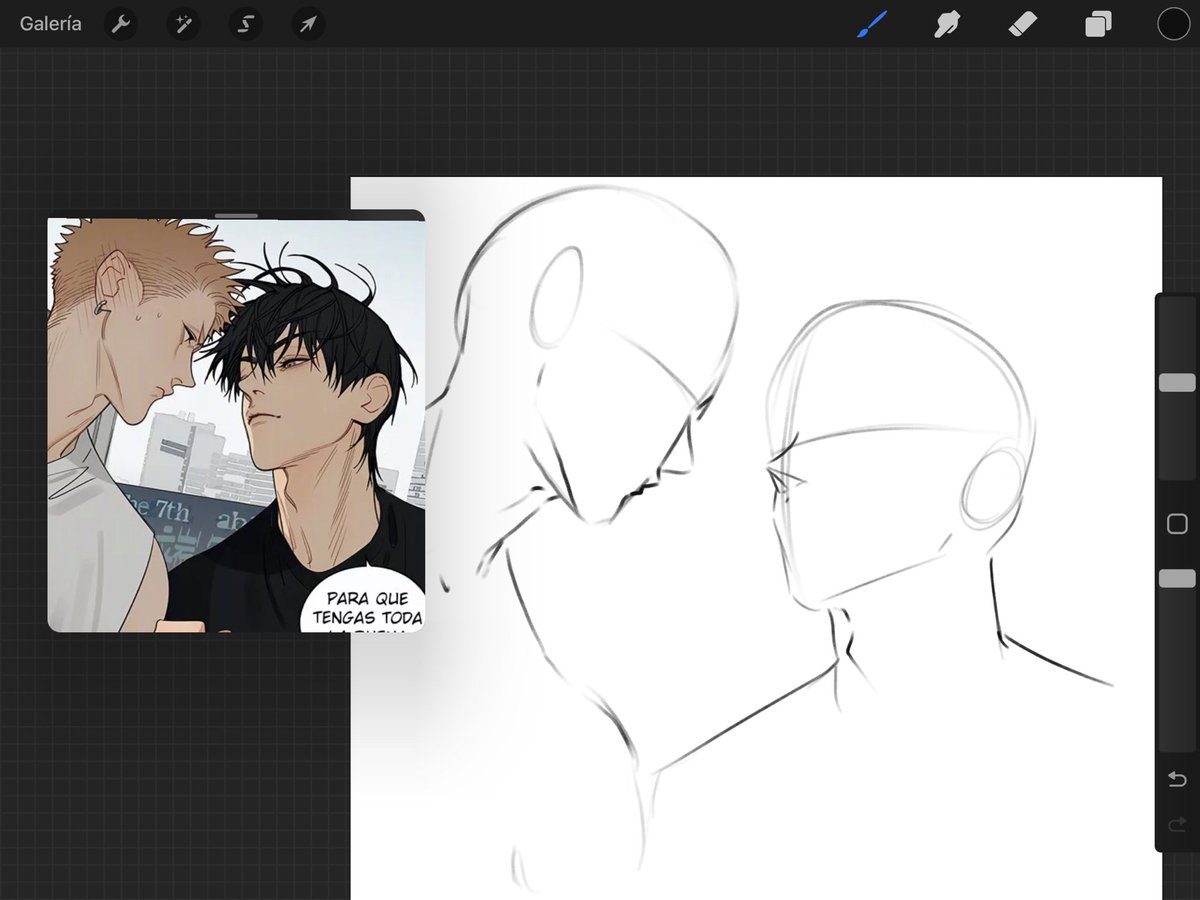This screenshot has width=1200, height=900.
Task: Open the Adjustments magic wand menu
Action: click(x=183, y=24)
